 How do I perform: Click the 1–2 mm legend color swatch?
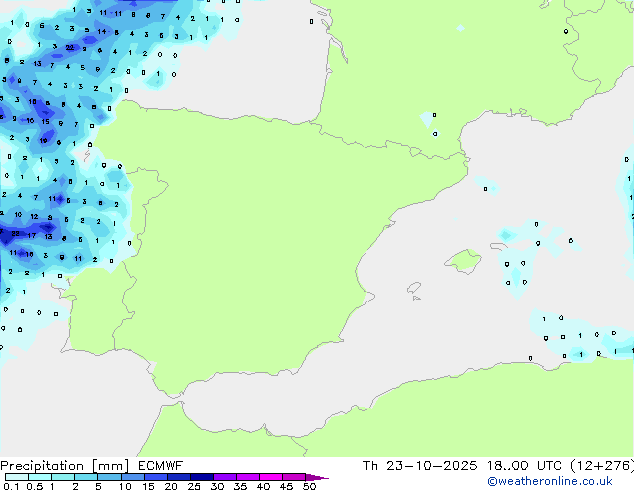point(63,477)
